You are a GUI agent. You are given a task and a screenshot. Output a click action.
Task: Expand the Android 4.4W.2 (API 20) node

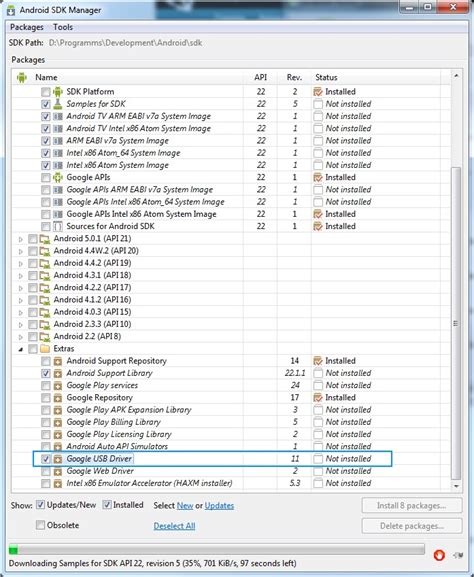coord(21,251)
